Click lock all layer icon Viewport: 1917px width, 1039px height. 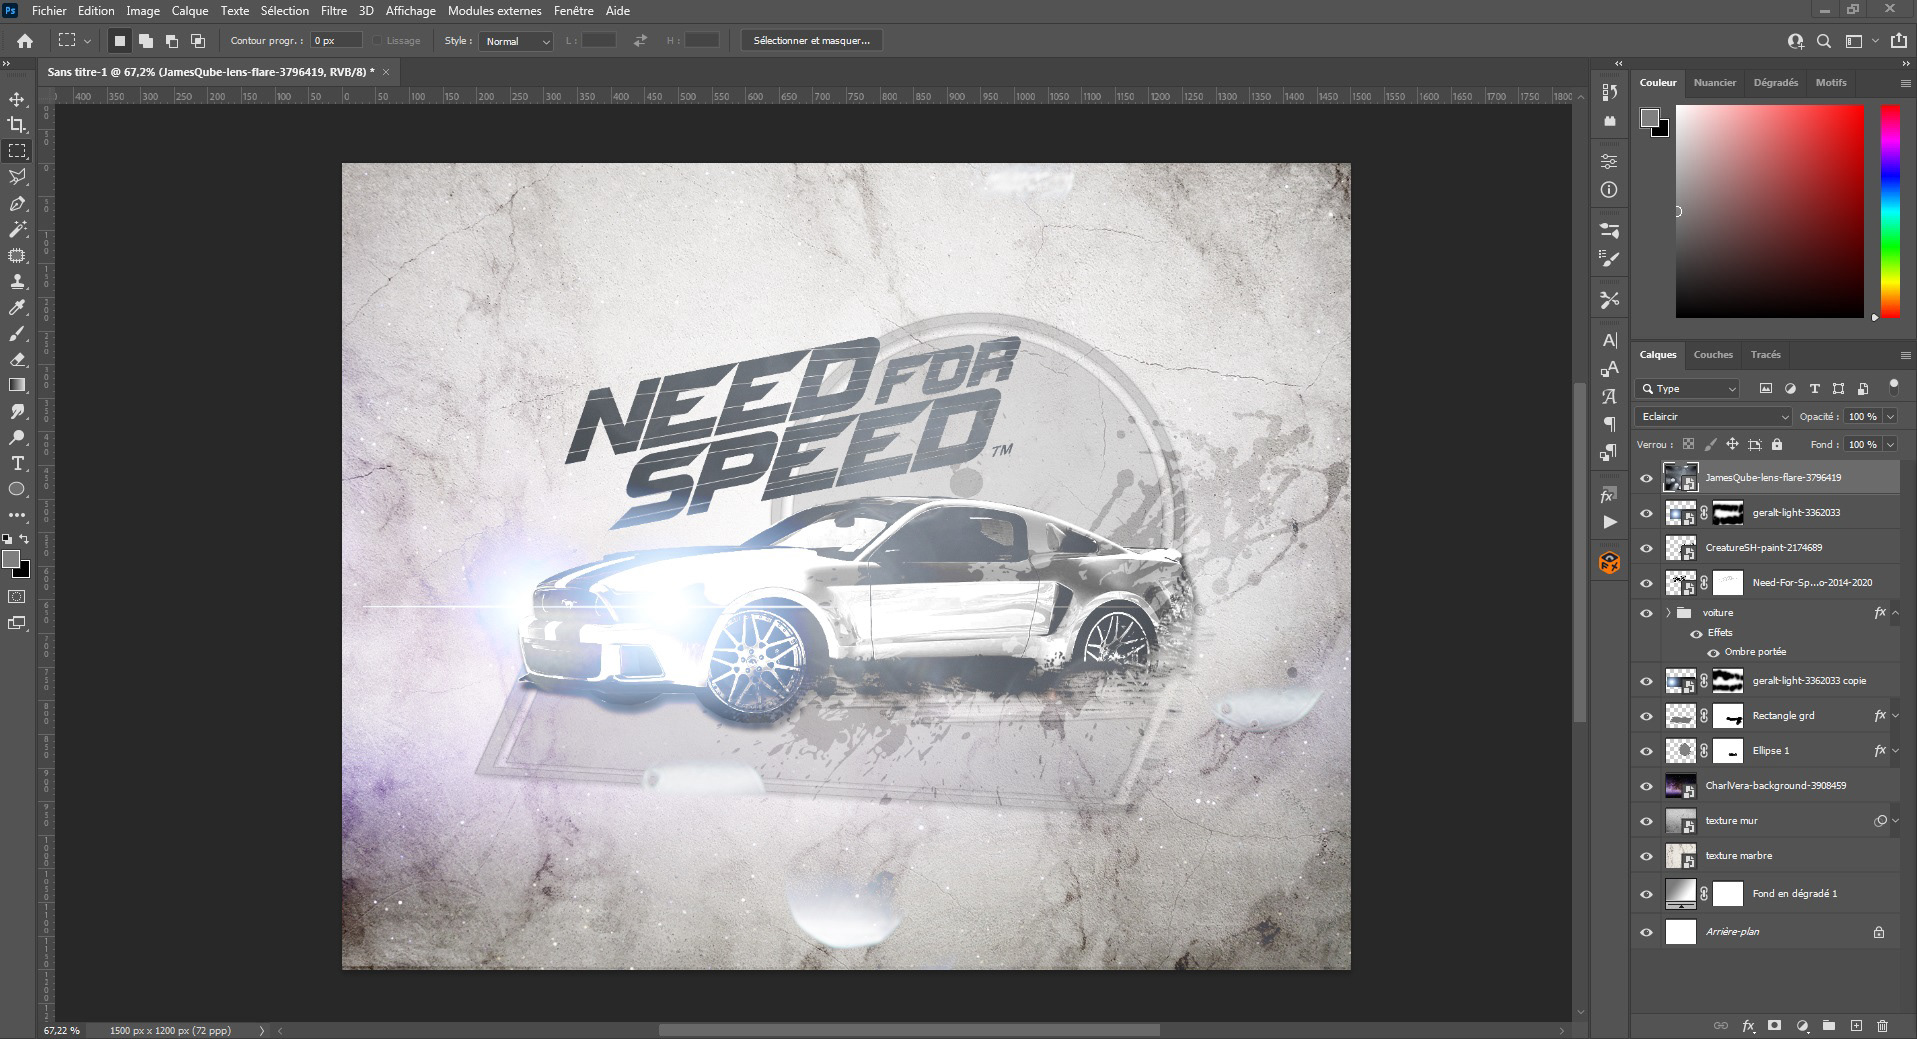point(1777,444)
